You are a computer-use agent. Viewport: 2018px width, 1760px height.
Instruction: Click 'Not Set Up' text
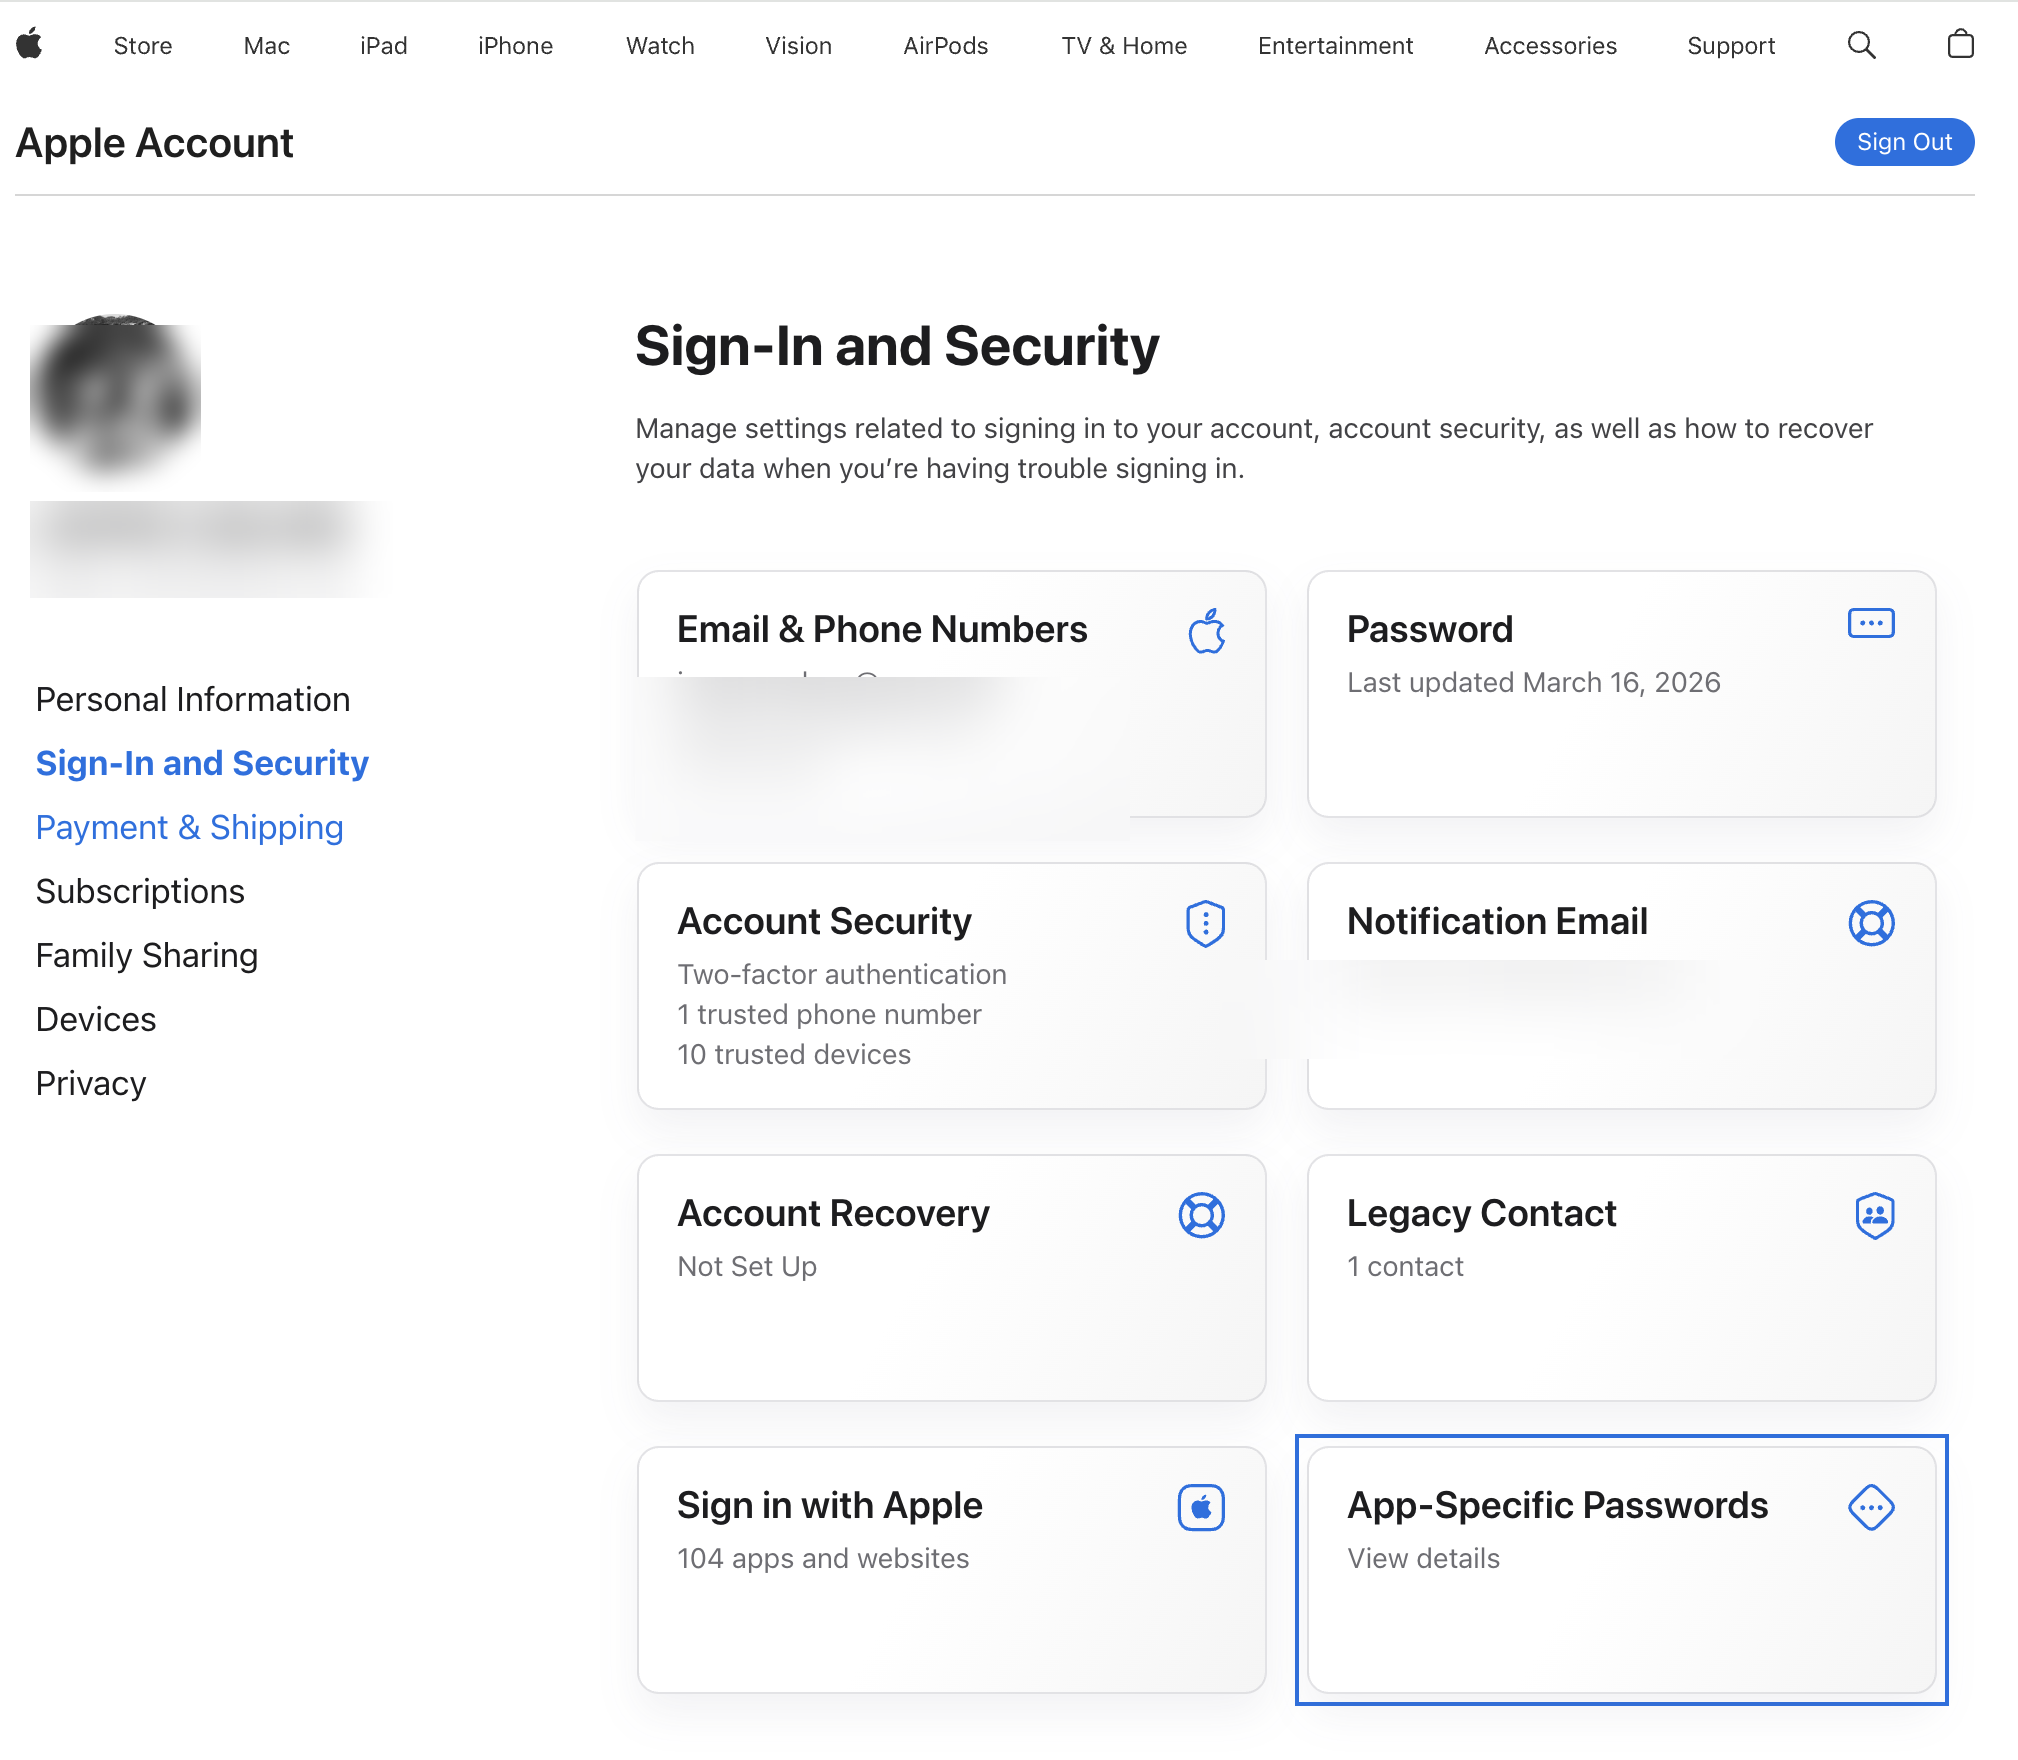tap(747, 1266)
